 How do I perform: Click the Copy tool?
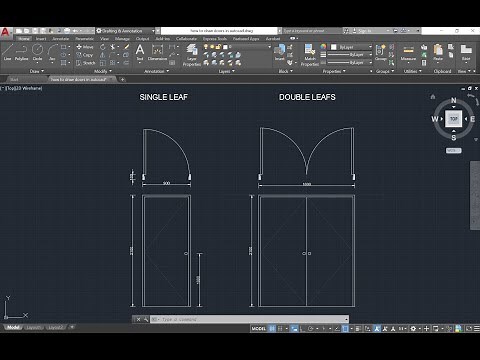pos(85,55)
